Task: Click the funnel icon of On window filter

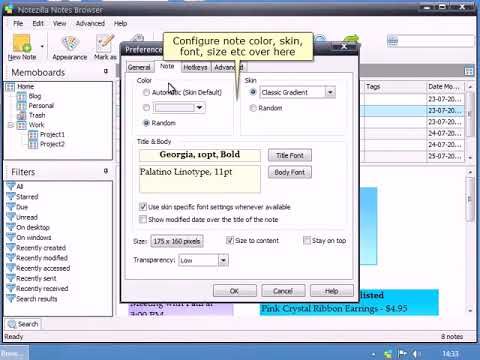Action: tap(11, 237)
